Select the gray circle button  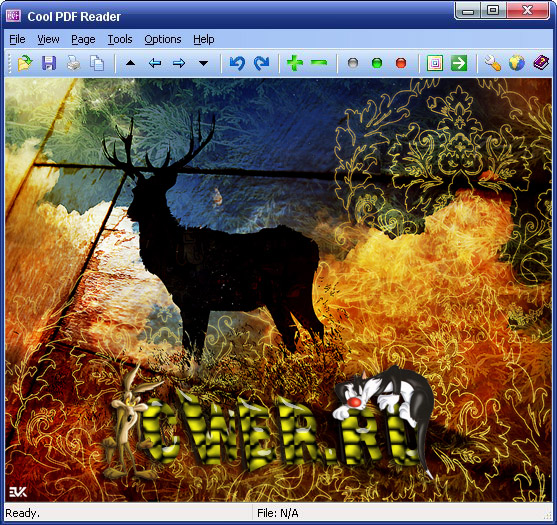point(353,63)
